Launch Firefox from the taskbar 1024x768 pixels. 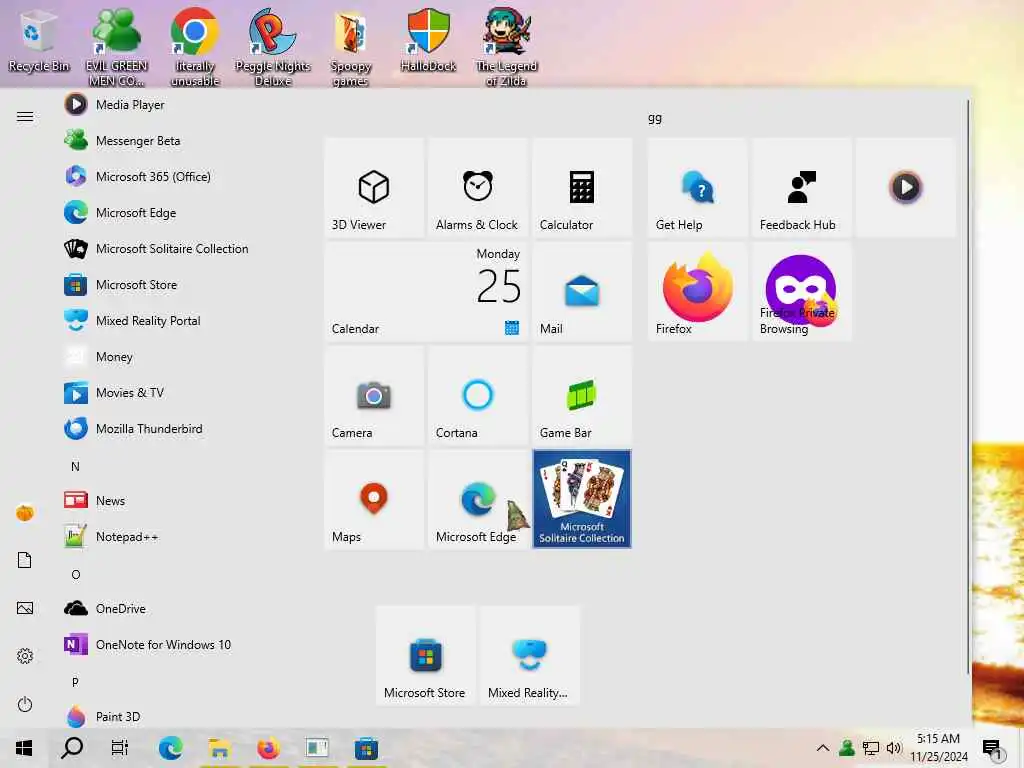268,748
